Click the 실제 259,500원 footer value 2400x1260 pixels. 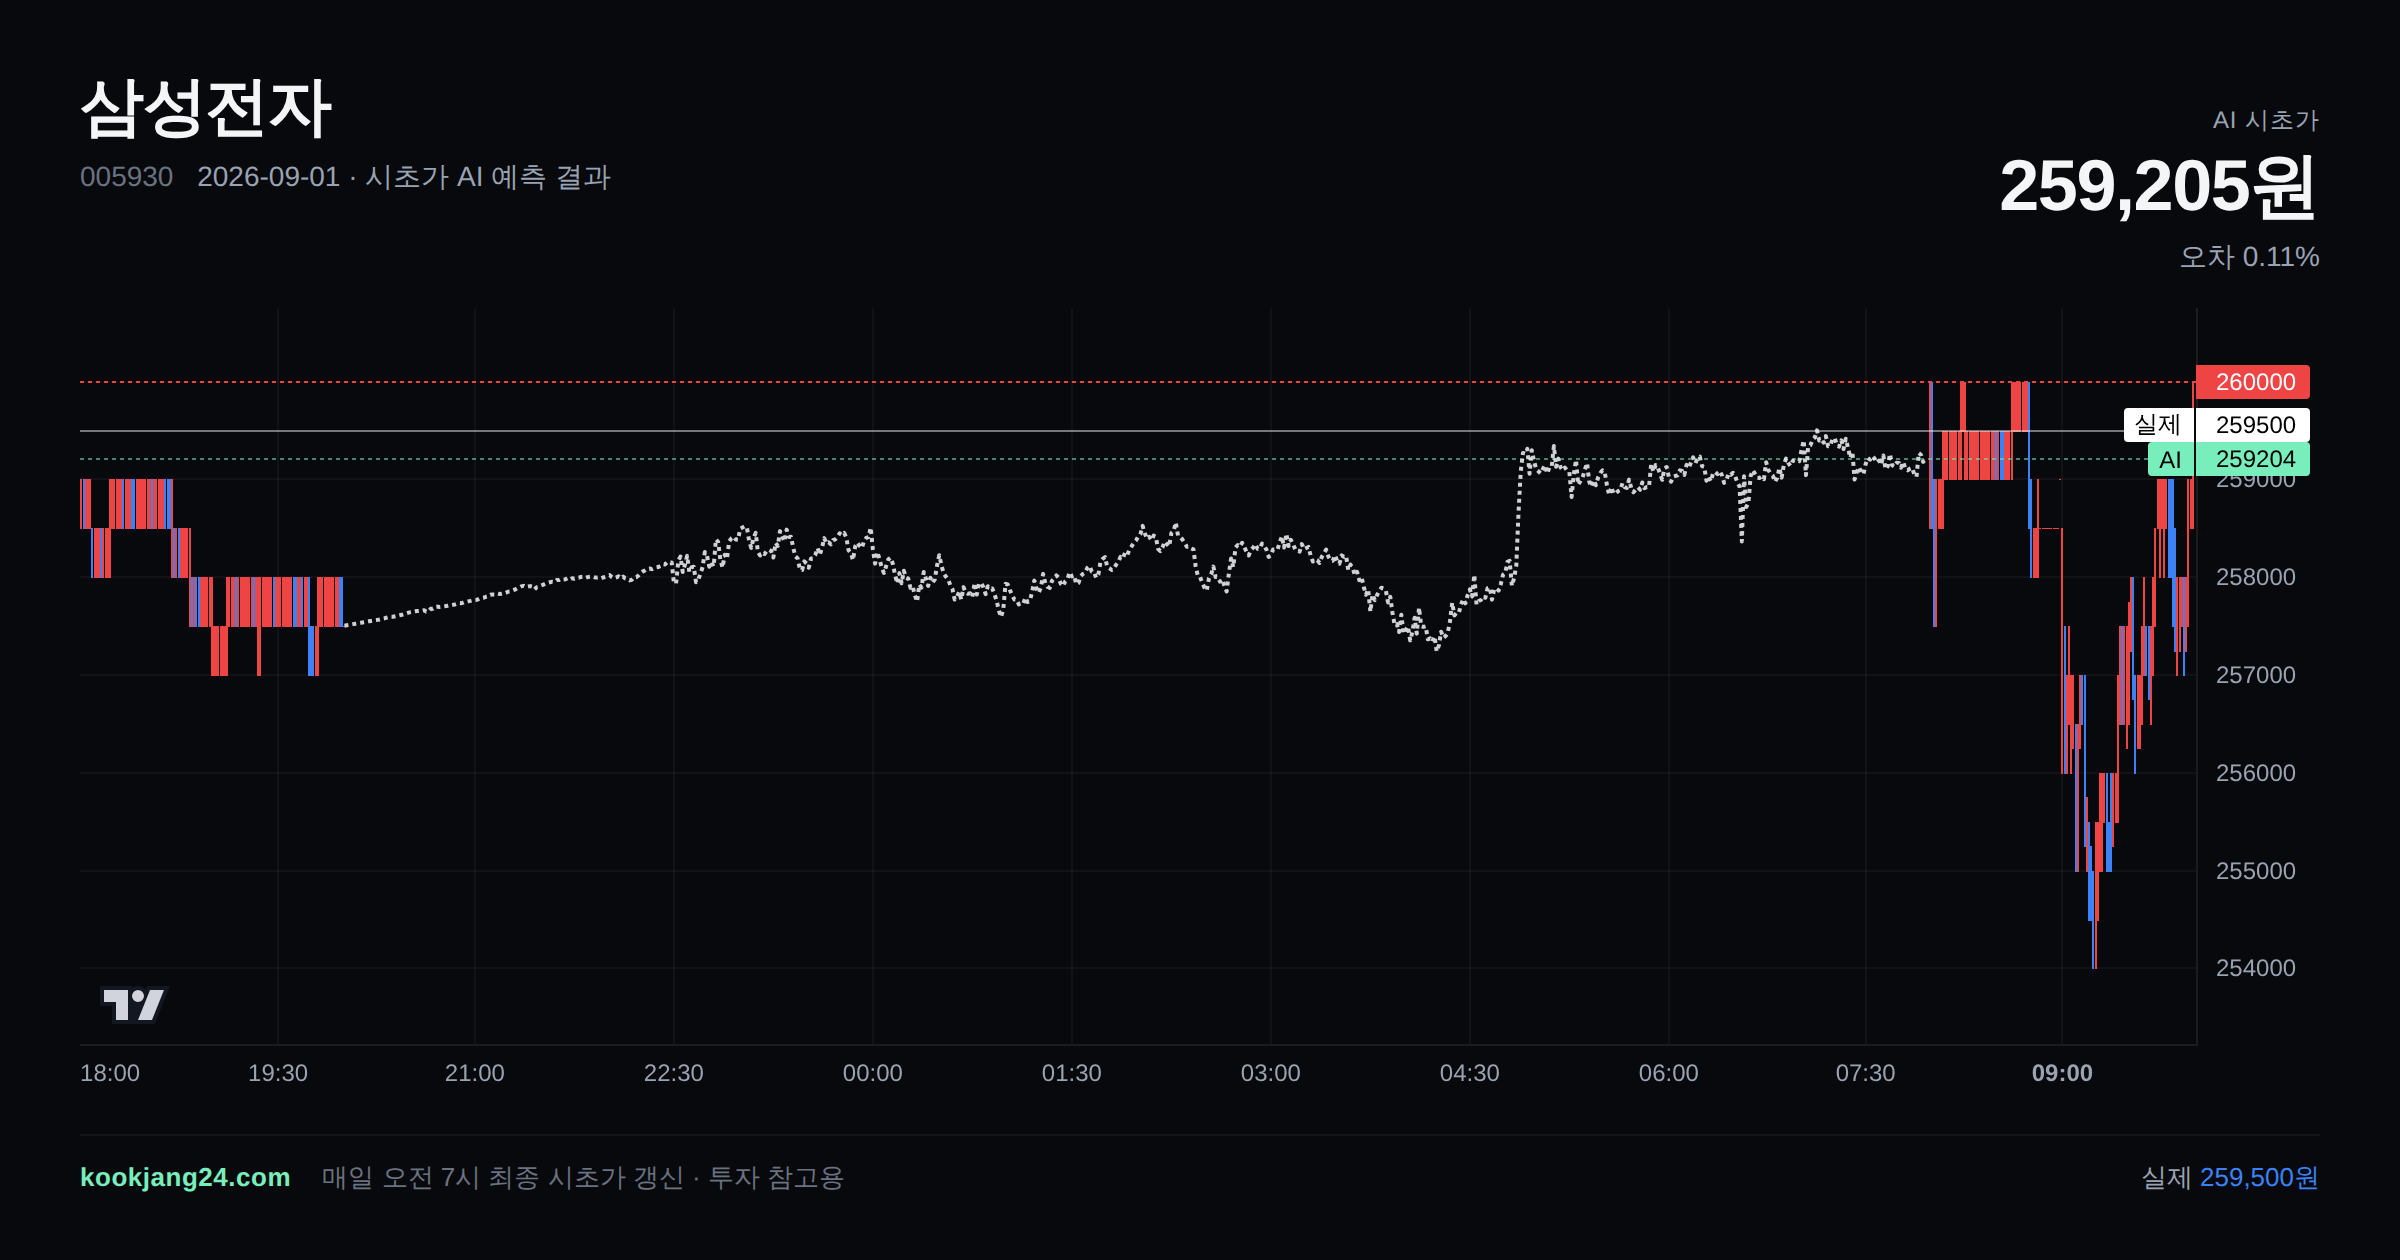point(2230,1177)
